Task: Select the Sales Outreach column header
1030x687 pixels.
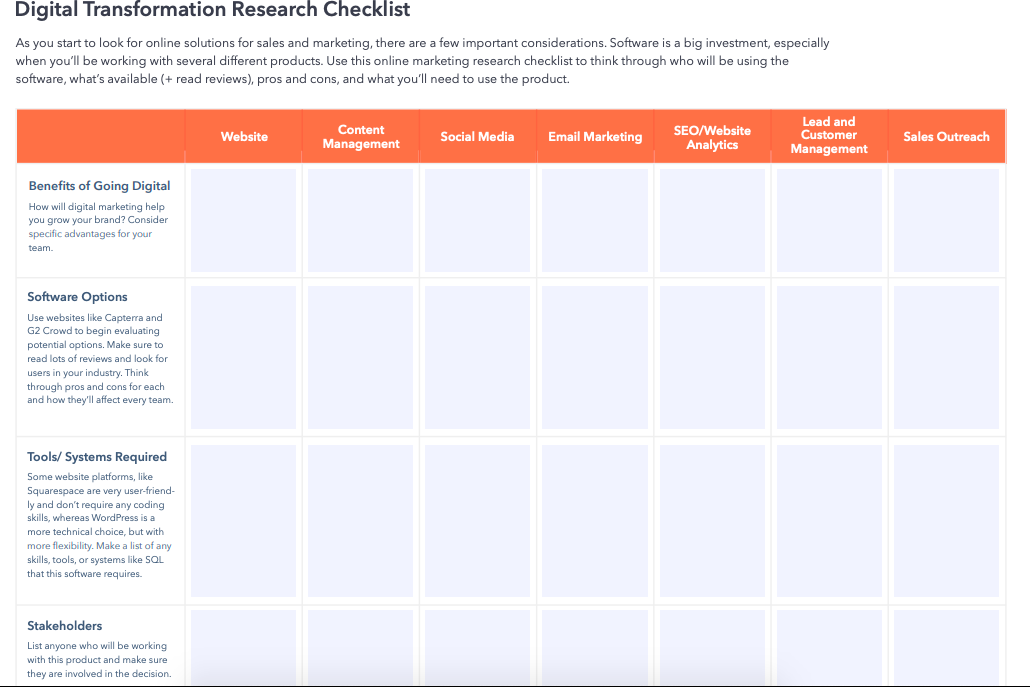Action: tap(946, 136)
